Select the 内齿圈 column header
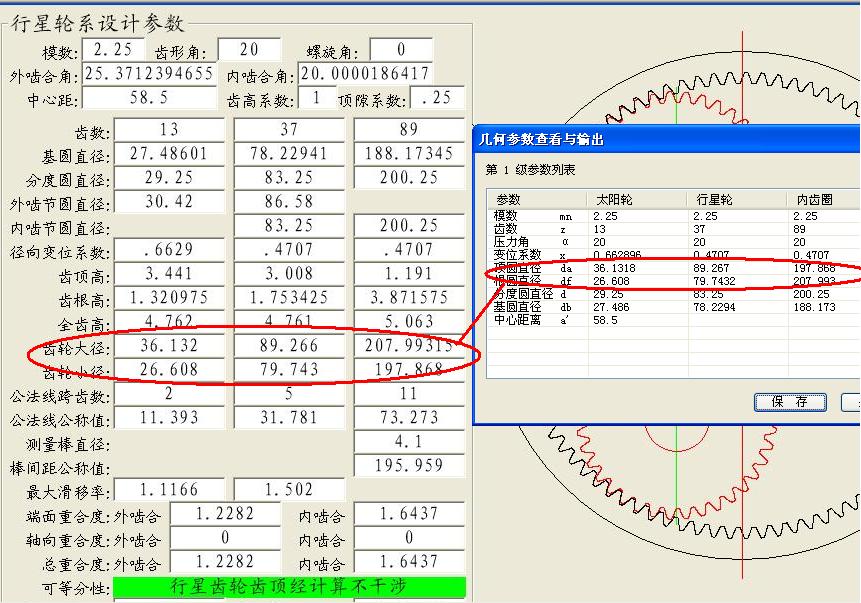The height and width of the screenshot is (603, 861). click(x=824, y=199)
